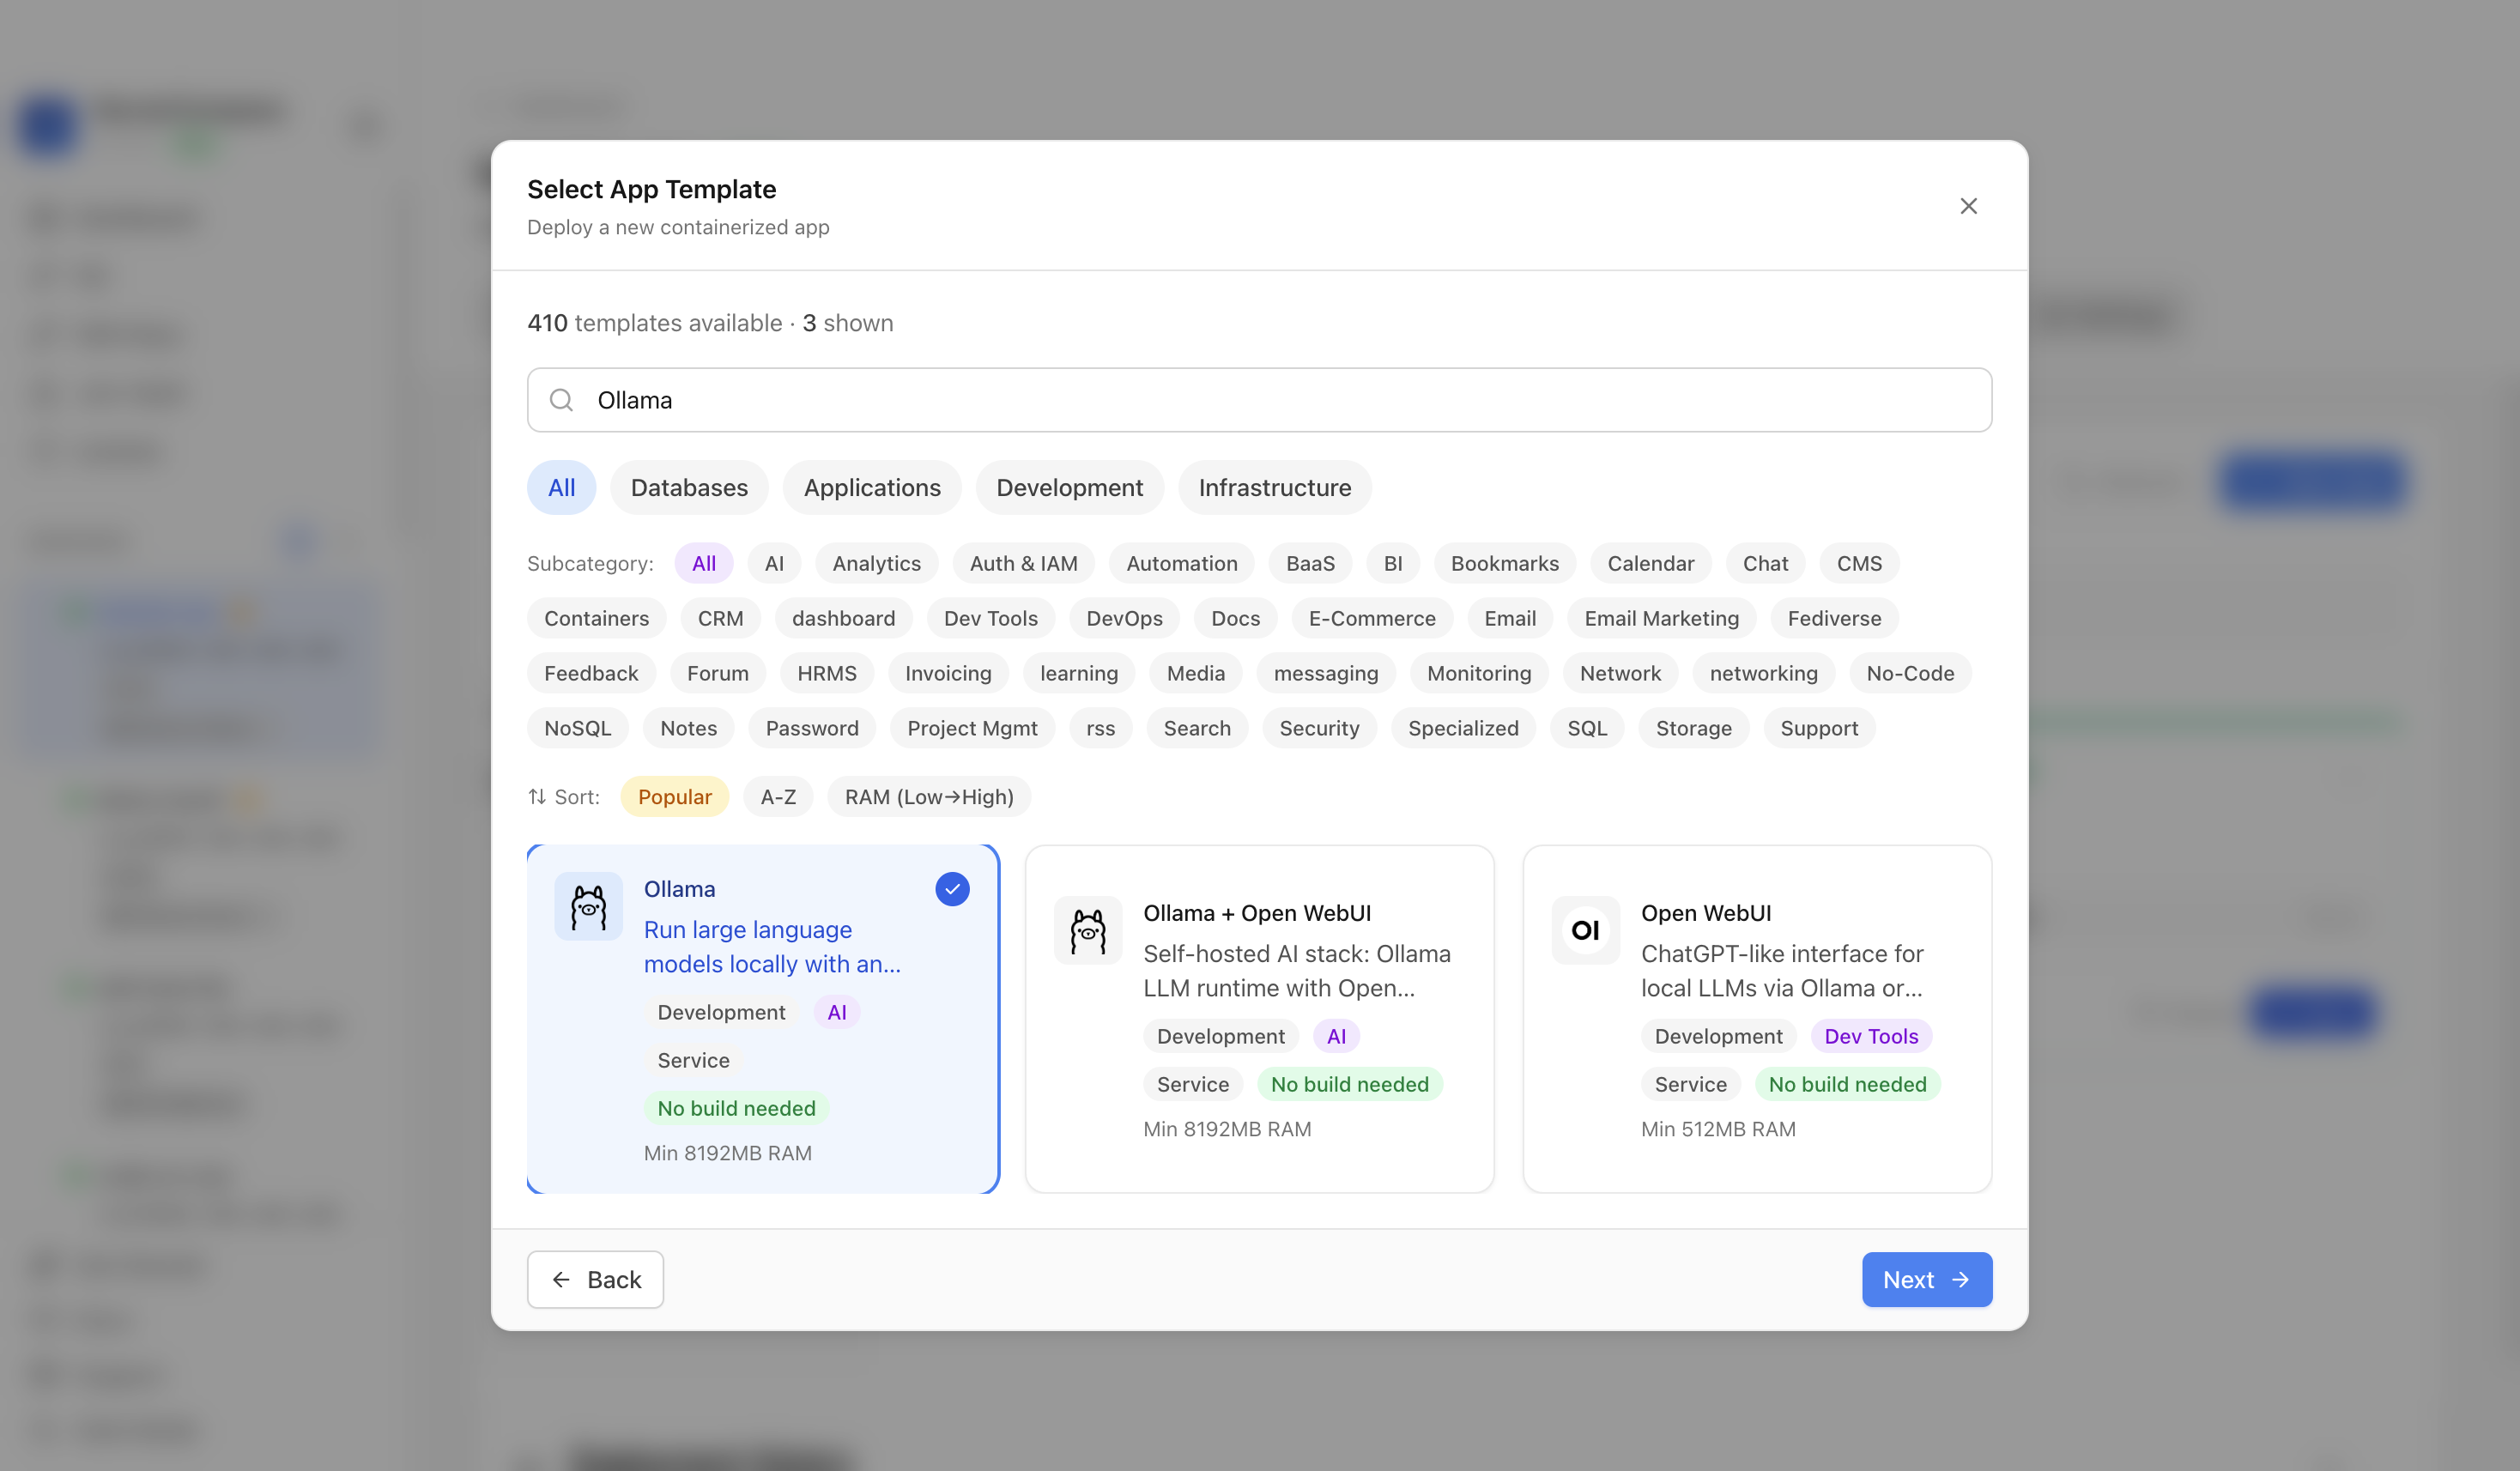The height and width of the screenshot is (1471, 2520).
Task: Filter by BI subcategory
Action: point(1393,564)
